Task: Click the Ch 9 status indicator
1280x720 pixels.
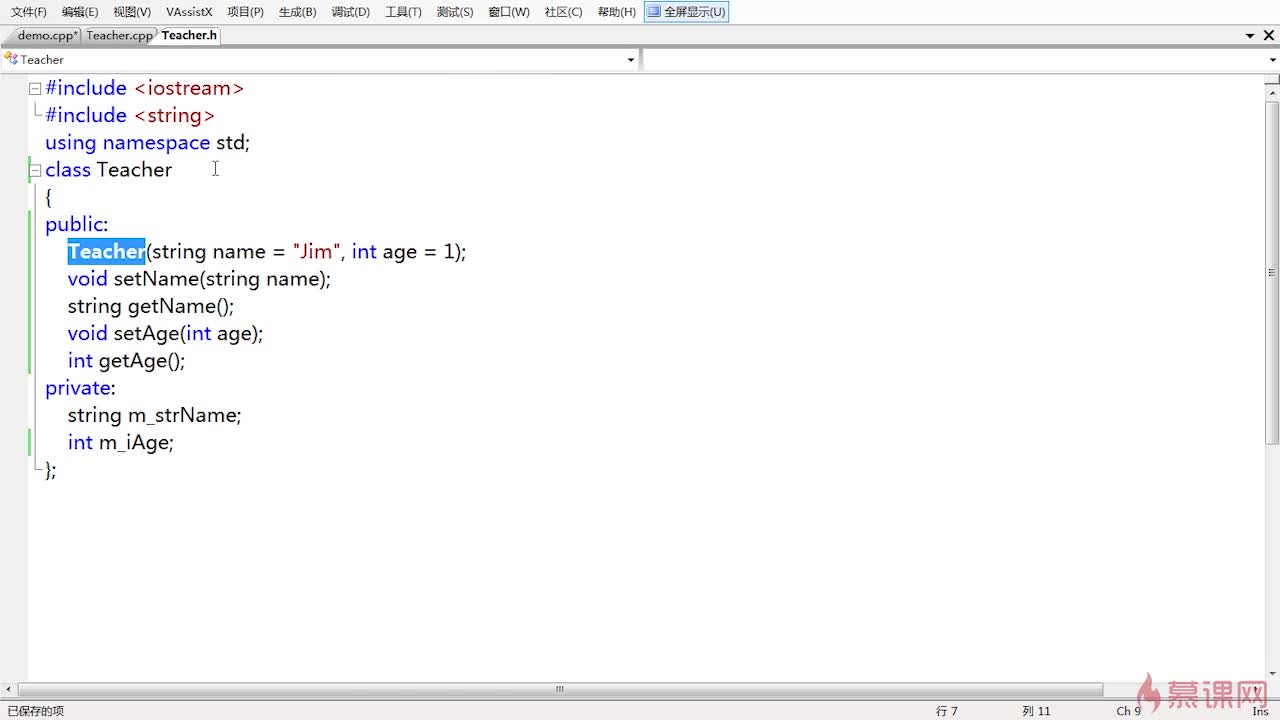Action: click(x=1129, y=711)
